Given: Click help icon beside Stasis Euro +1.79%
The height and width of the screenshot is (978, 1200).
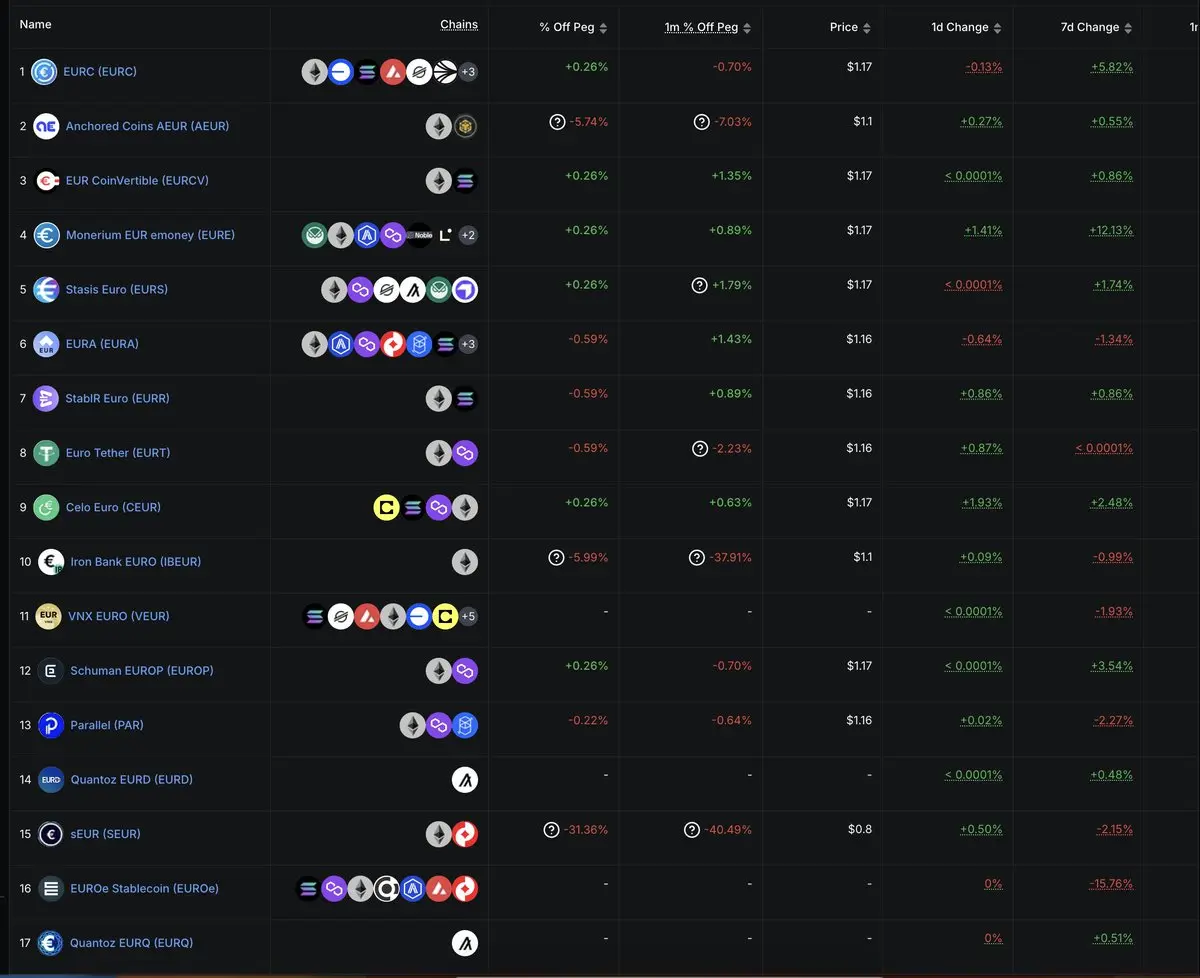Looking at the screenshot, I should pyautogui.click(x=700, y=285).
